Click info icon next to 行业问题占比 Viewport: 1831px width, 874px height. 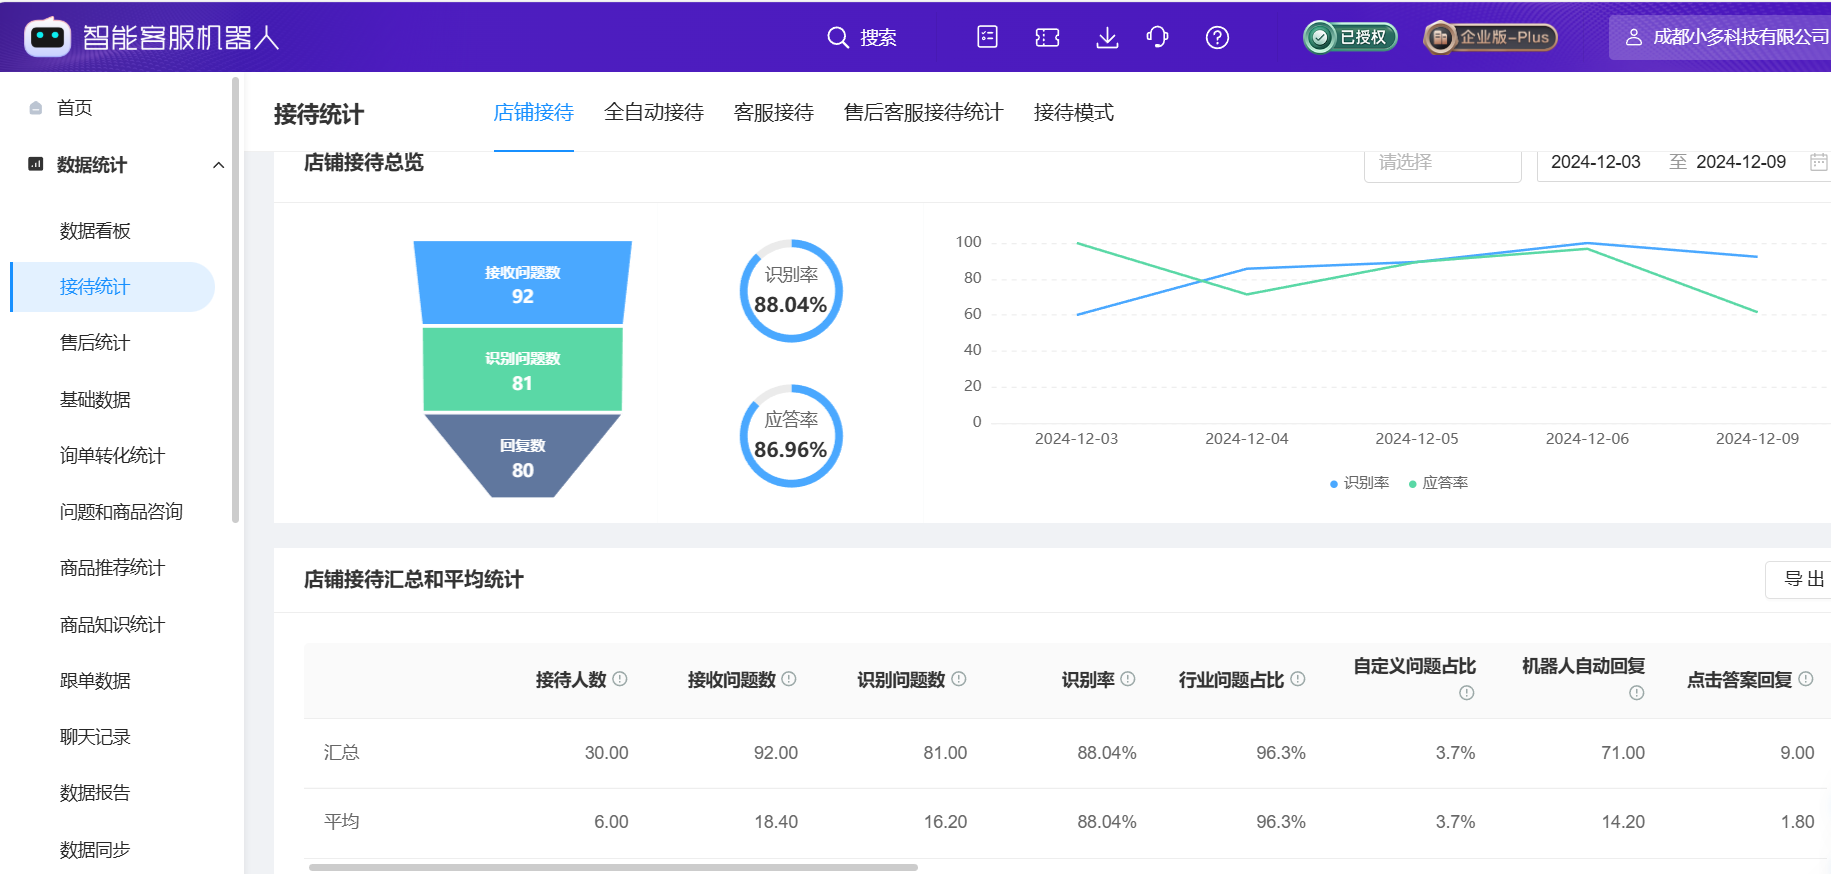coord(1298,679)
